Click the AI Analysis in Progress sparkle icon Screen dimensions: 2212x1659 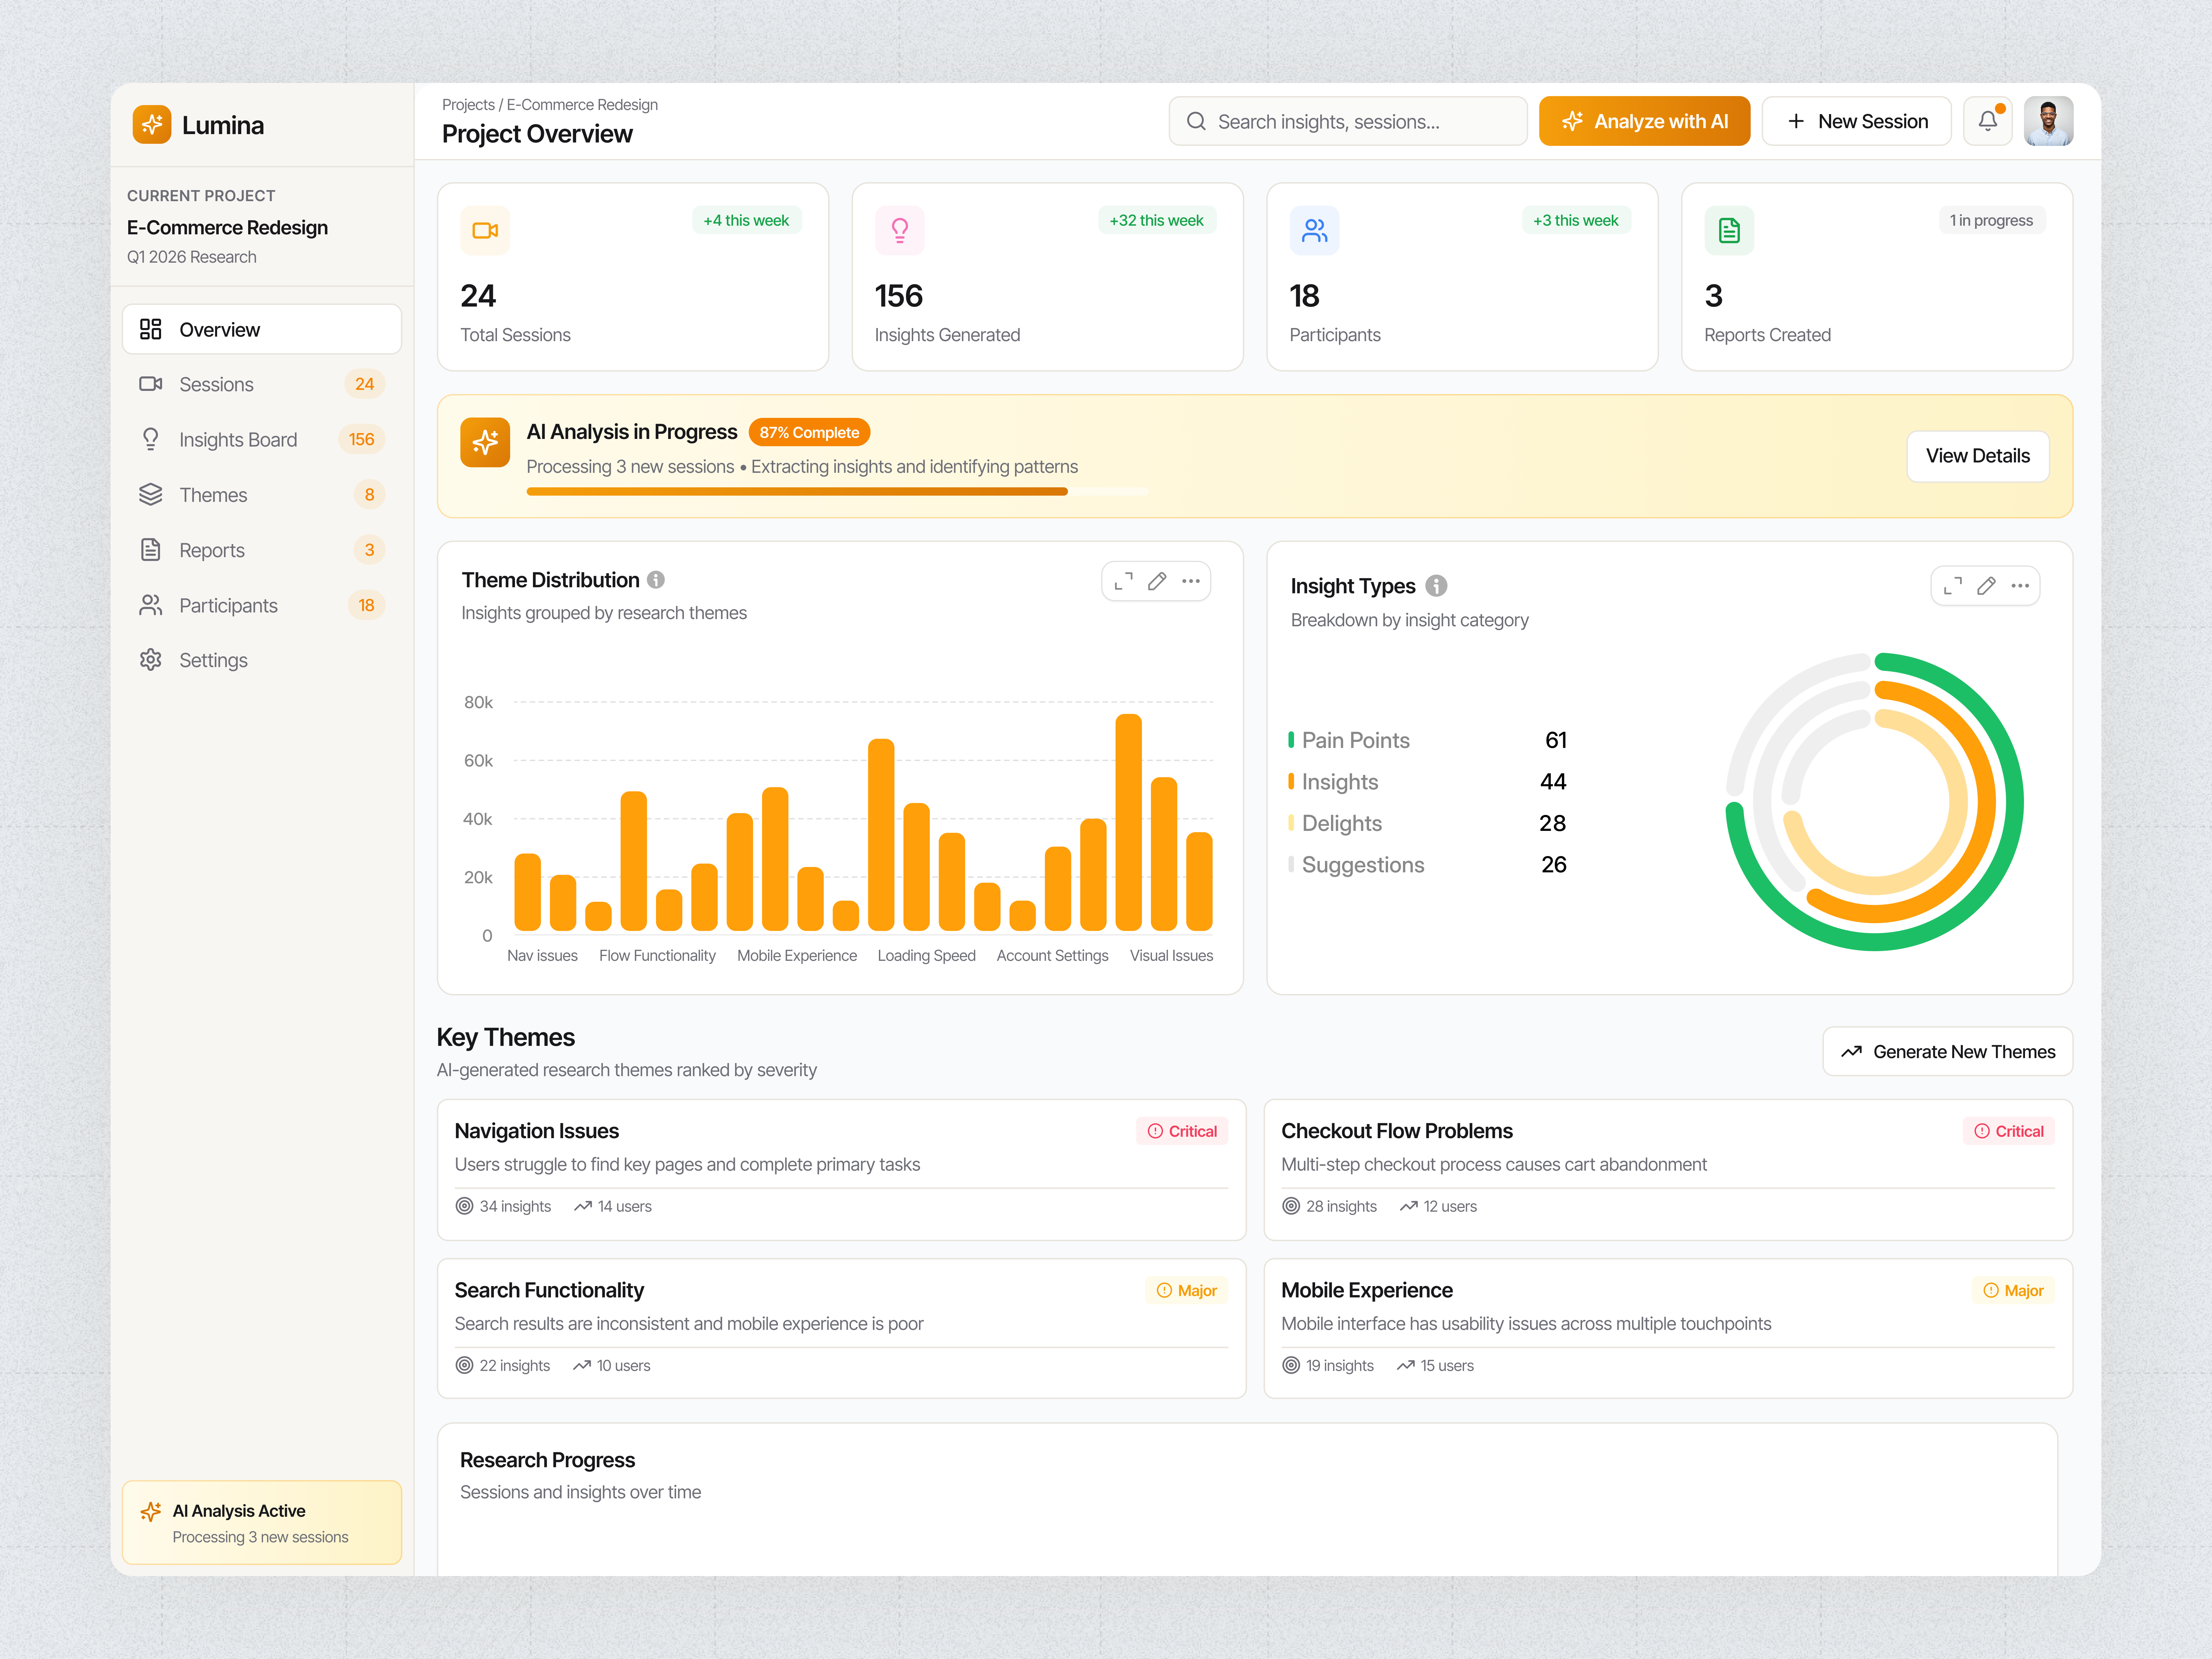tap(485, 442)
